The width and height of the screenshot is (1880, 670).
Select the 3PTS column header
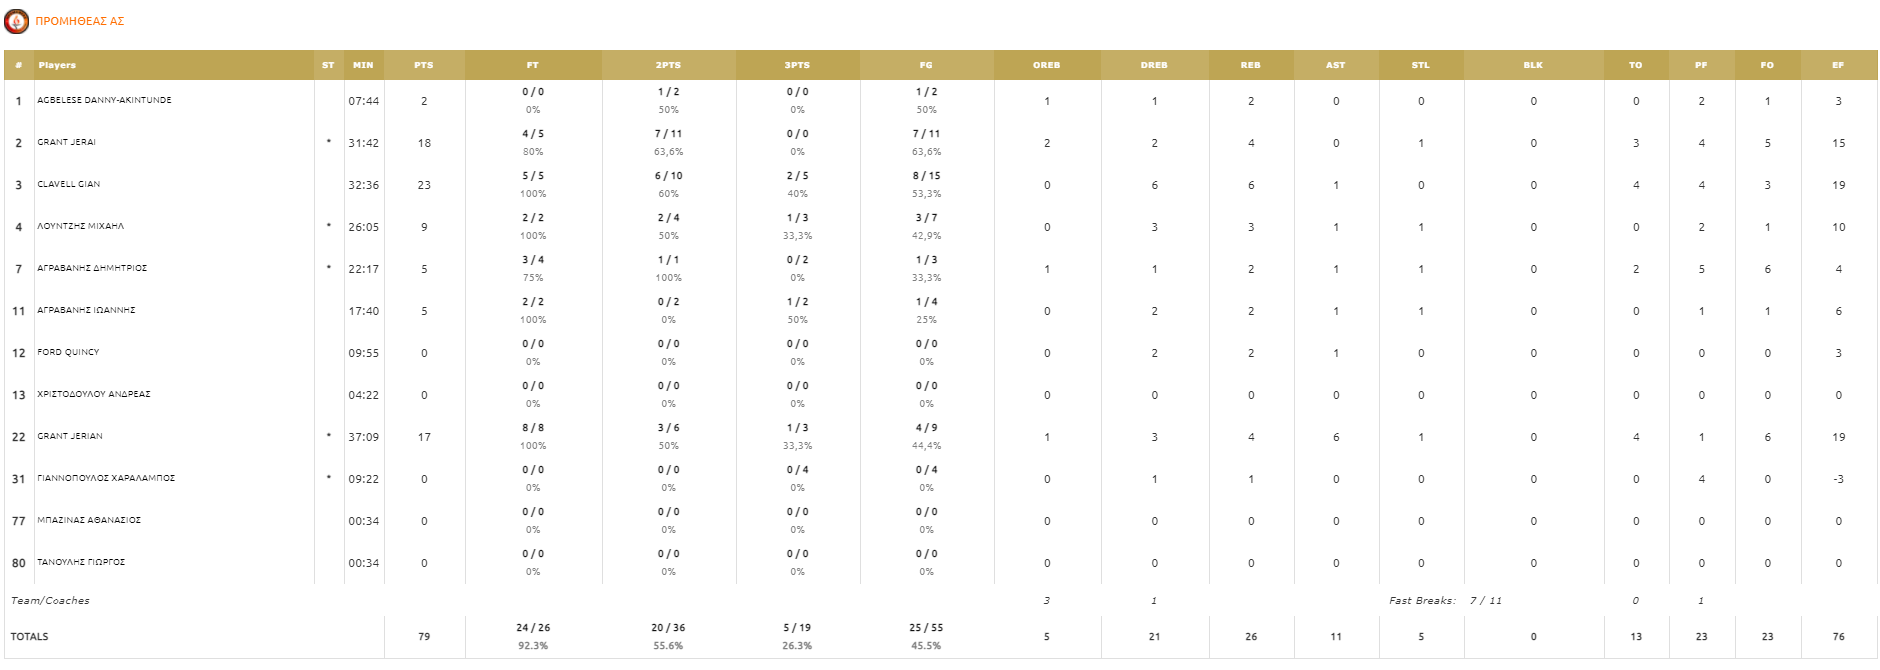point(797,65)
